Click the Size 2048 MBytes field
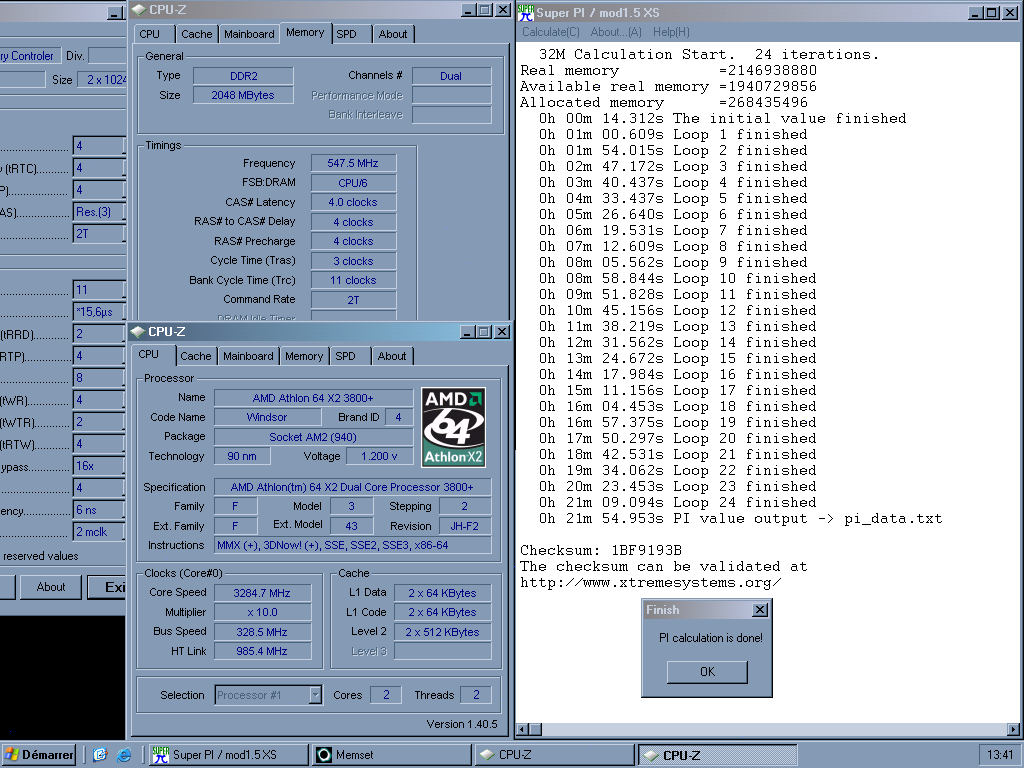 click(243, 95)
